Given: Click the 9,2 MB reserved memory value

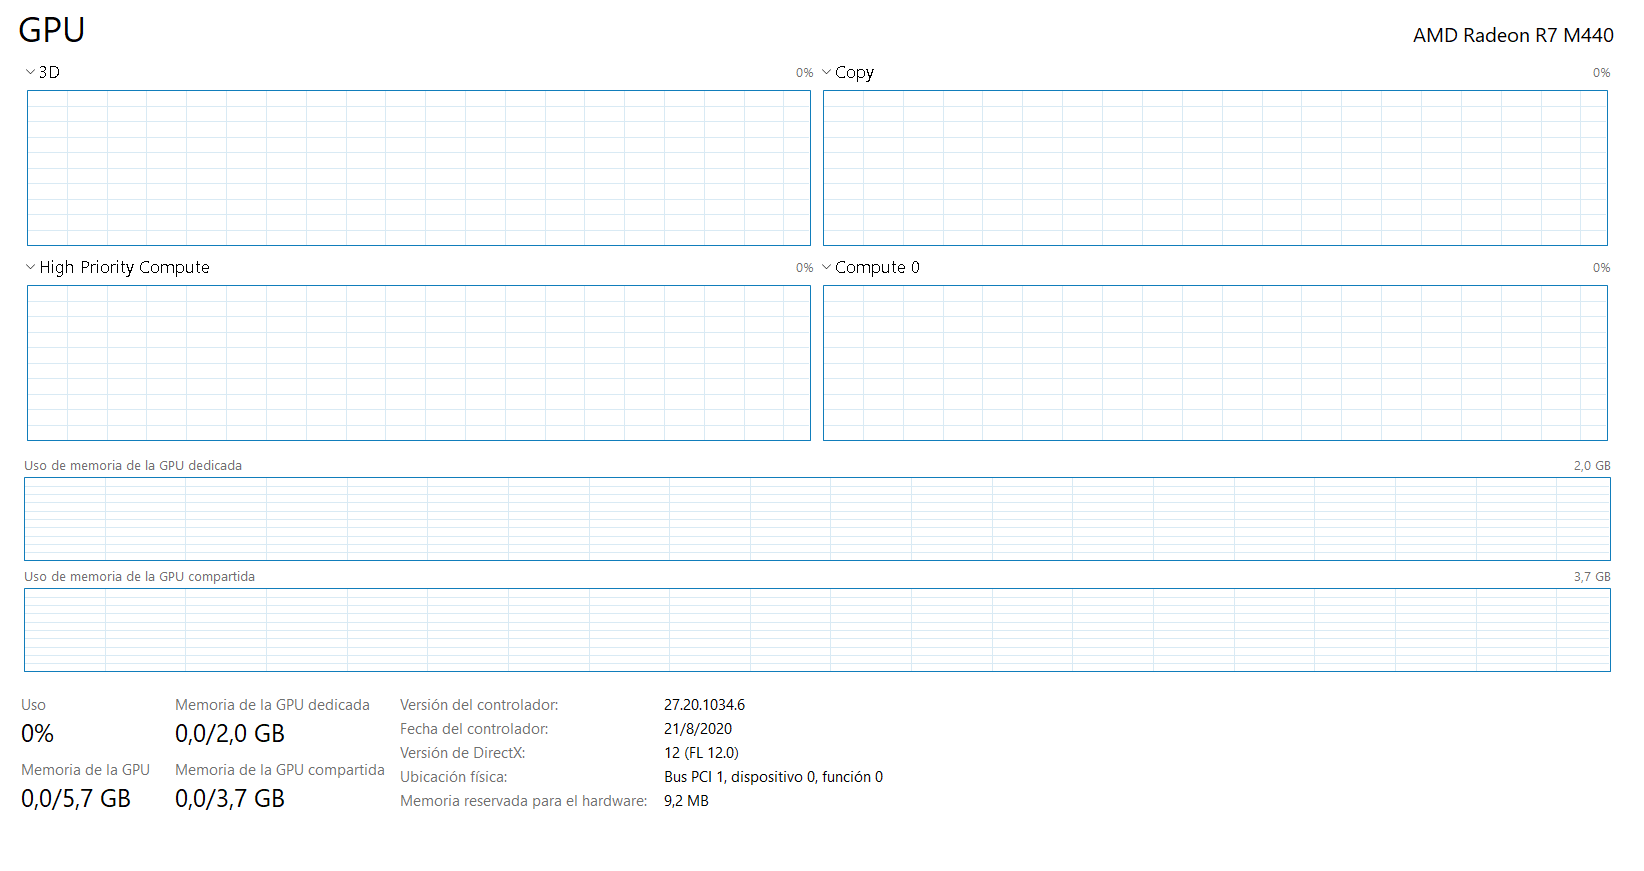Looking at the screenshot, I should click(x=686, y=801).
